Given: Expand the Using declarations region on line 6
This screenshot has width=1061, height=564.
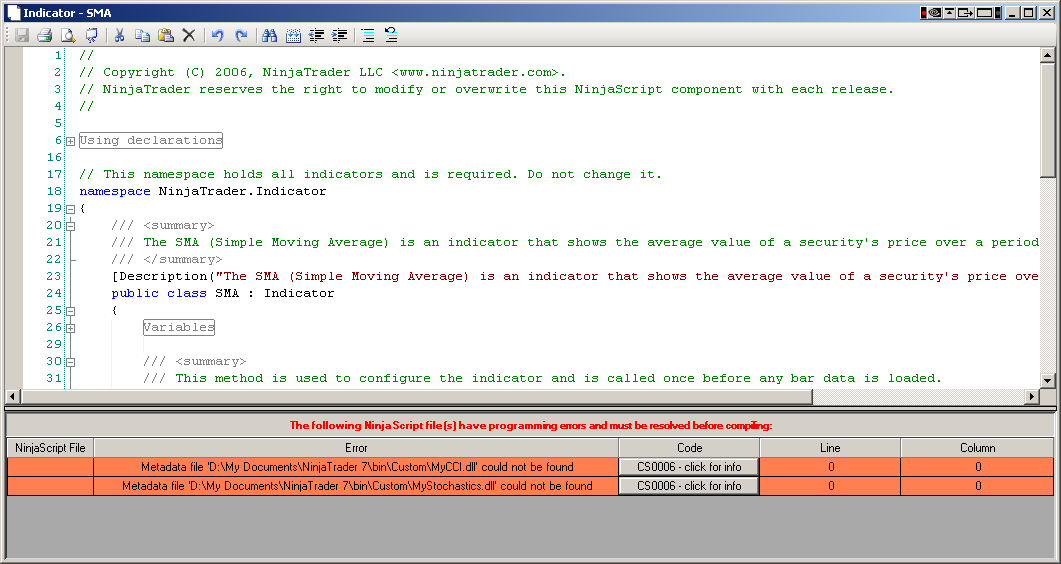Looking at the screenshot, I should click(x=70, y=141).
